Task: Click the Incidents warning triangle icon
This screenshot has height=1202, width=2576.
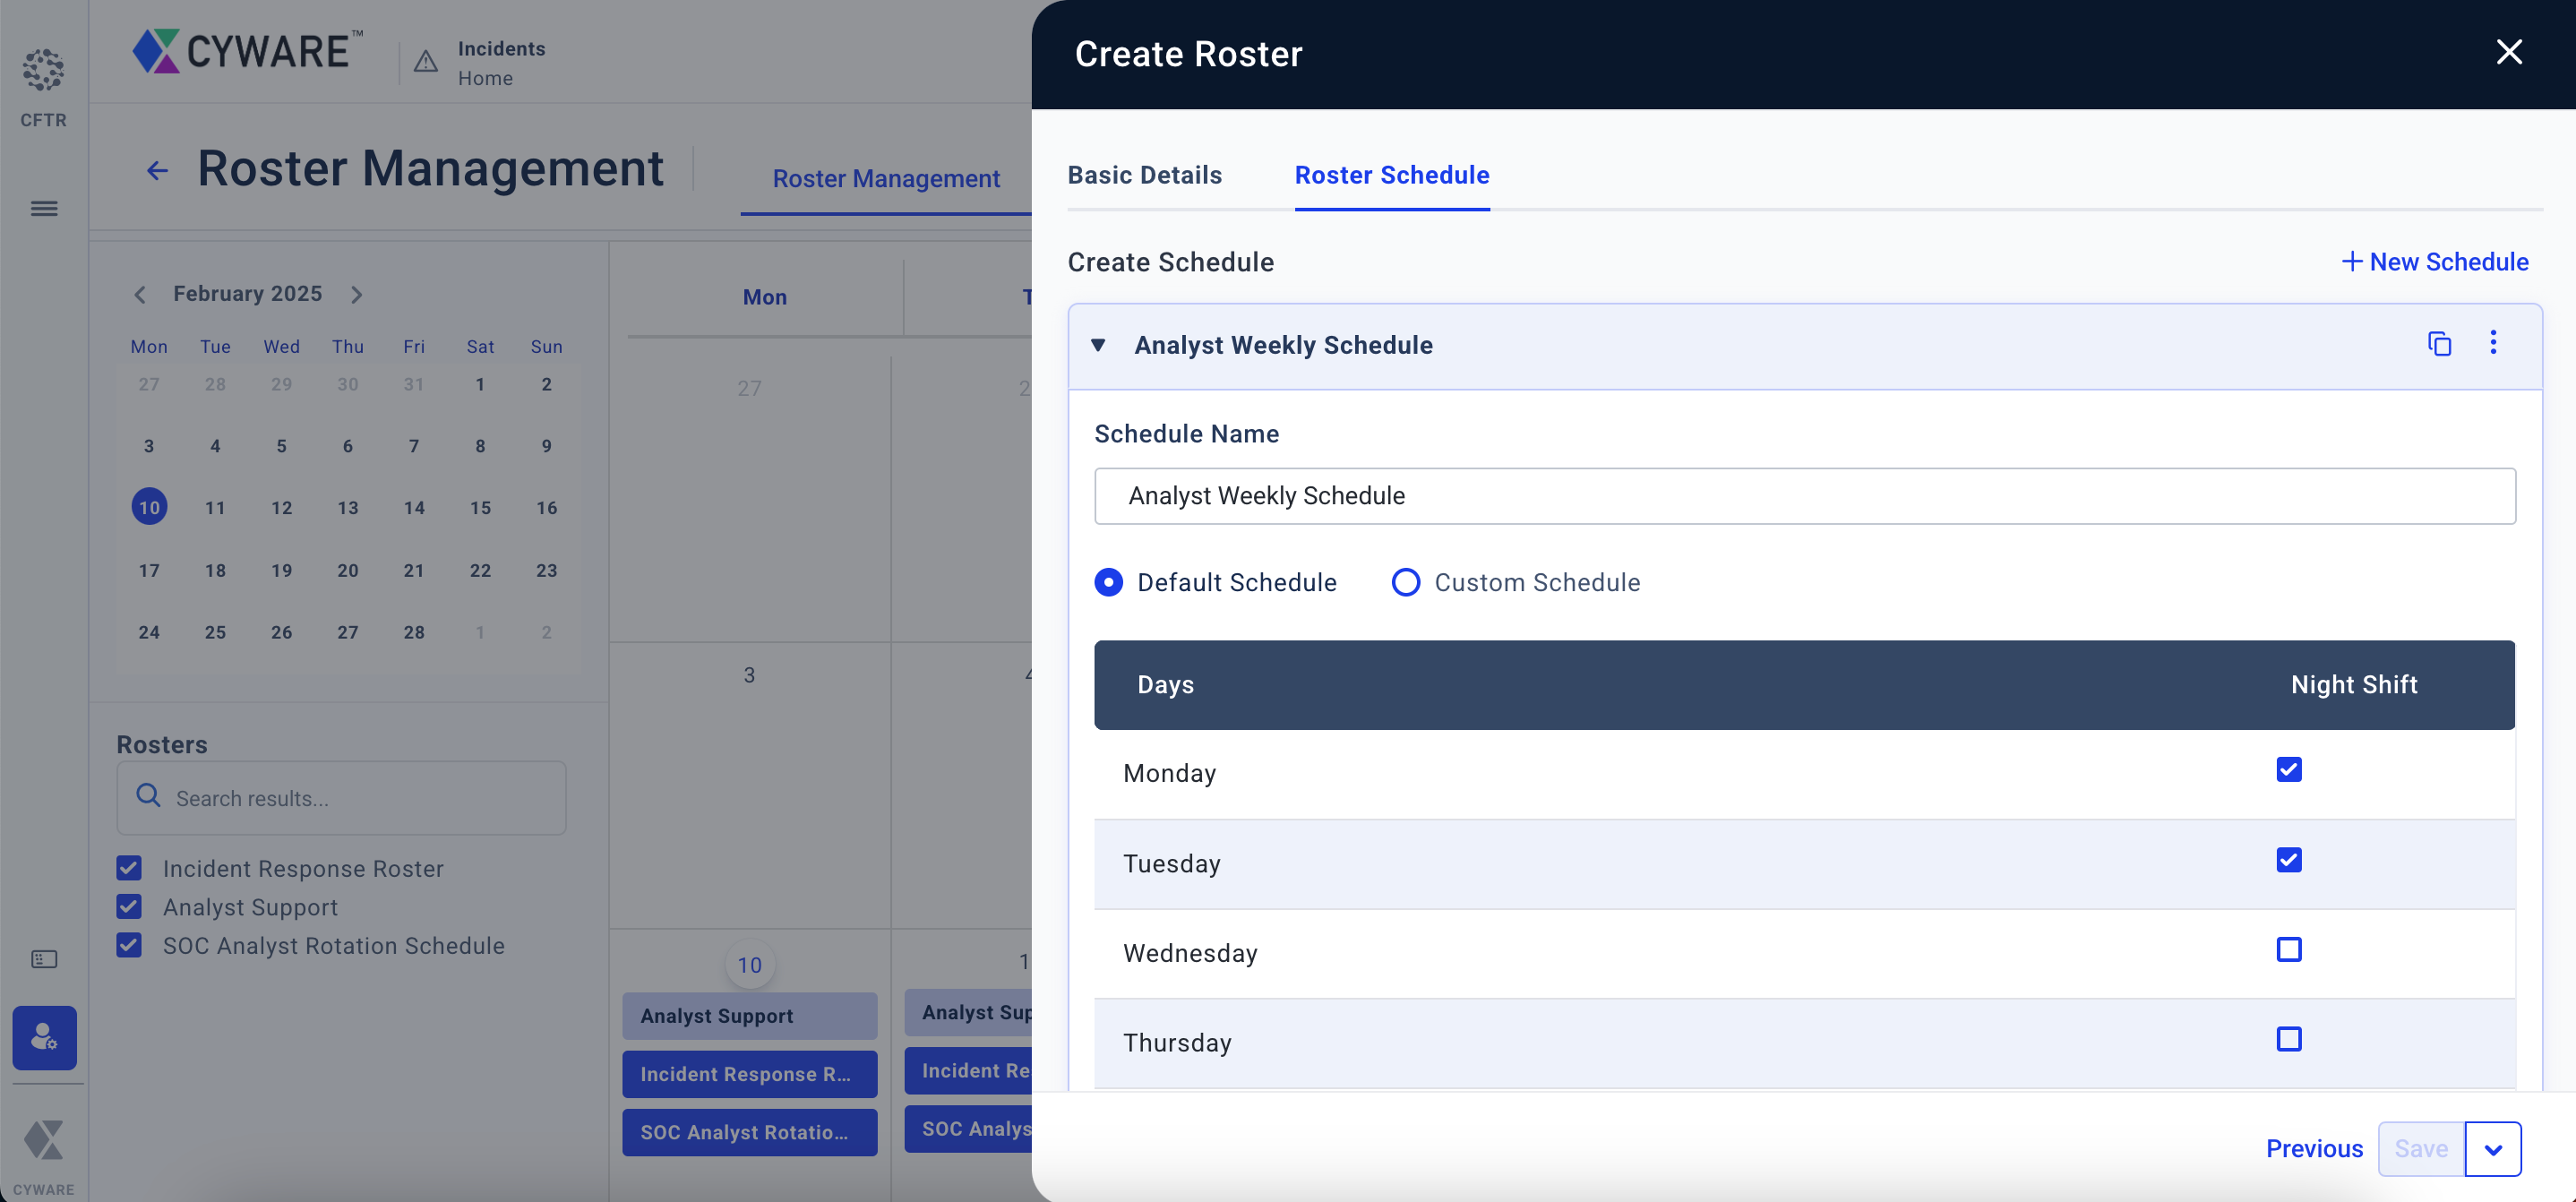Action: click(x=426, y=62)
